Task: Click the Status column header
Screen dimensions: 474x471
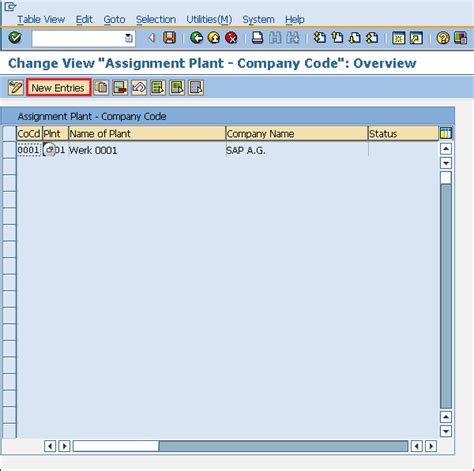Action: (403, 133)
